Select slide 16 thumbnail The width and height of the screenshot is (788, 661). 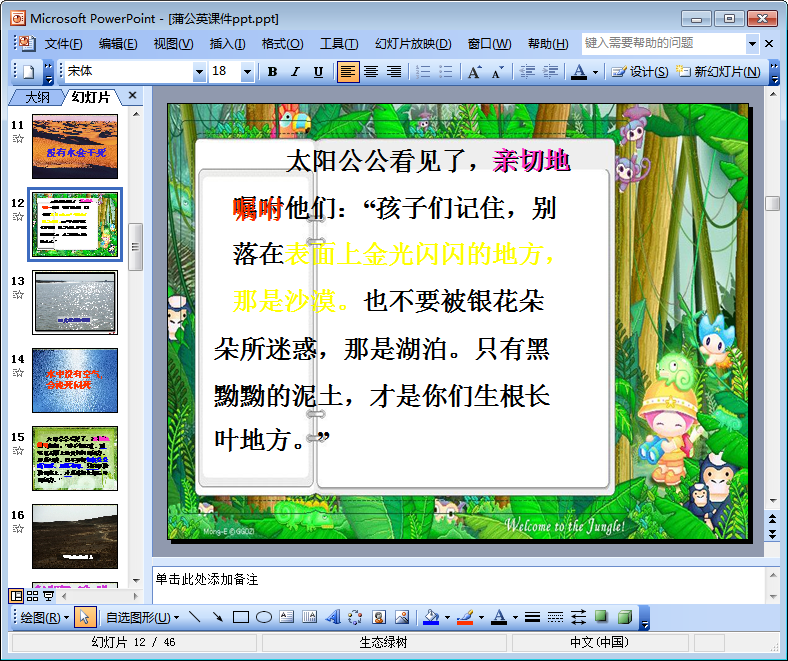click(x=75, y=536)
